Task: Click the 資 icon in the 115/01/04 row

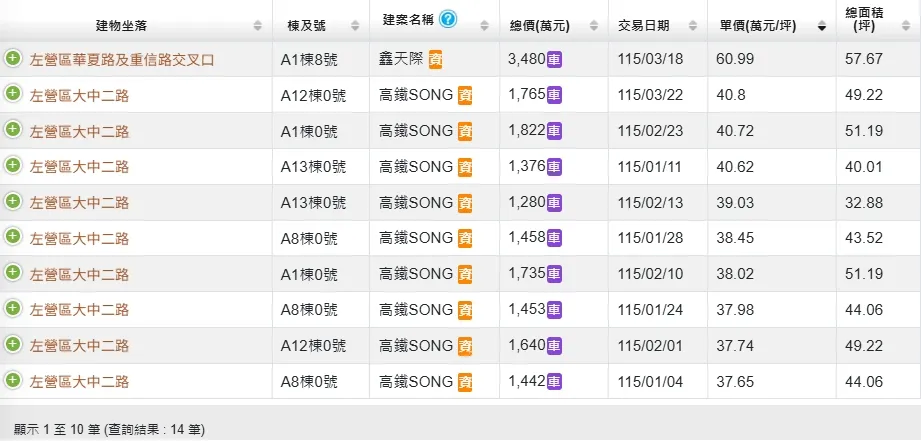Action: pyautogui.click(x=465, y=382)
